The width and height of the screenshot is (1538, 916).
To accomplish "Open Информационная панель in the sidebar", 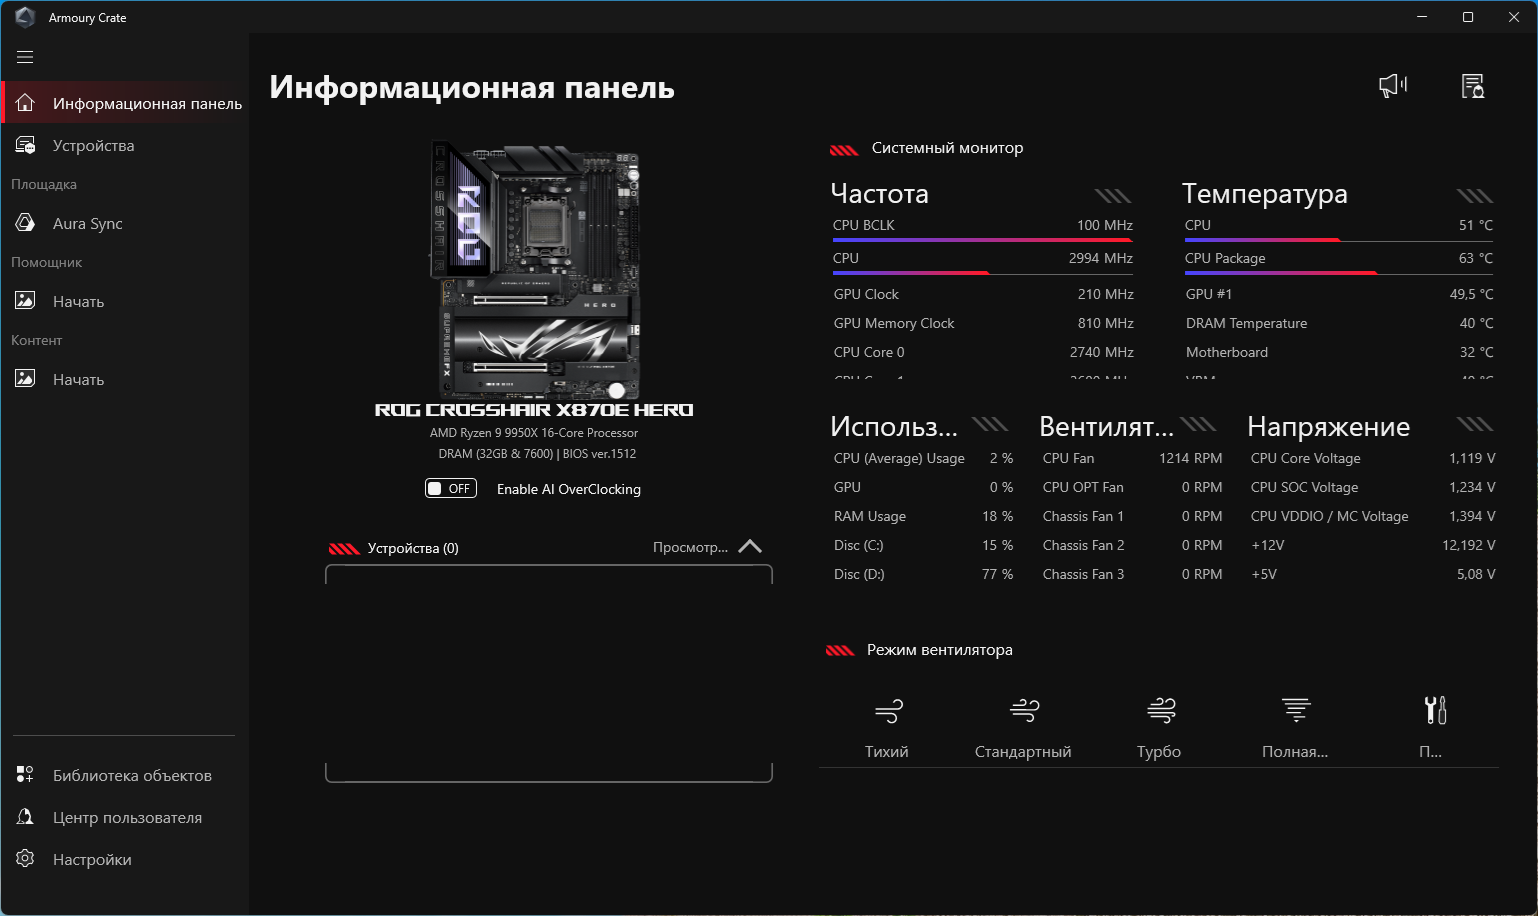I will pos(124,103).
